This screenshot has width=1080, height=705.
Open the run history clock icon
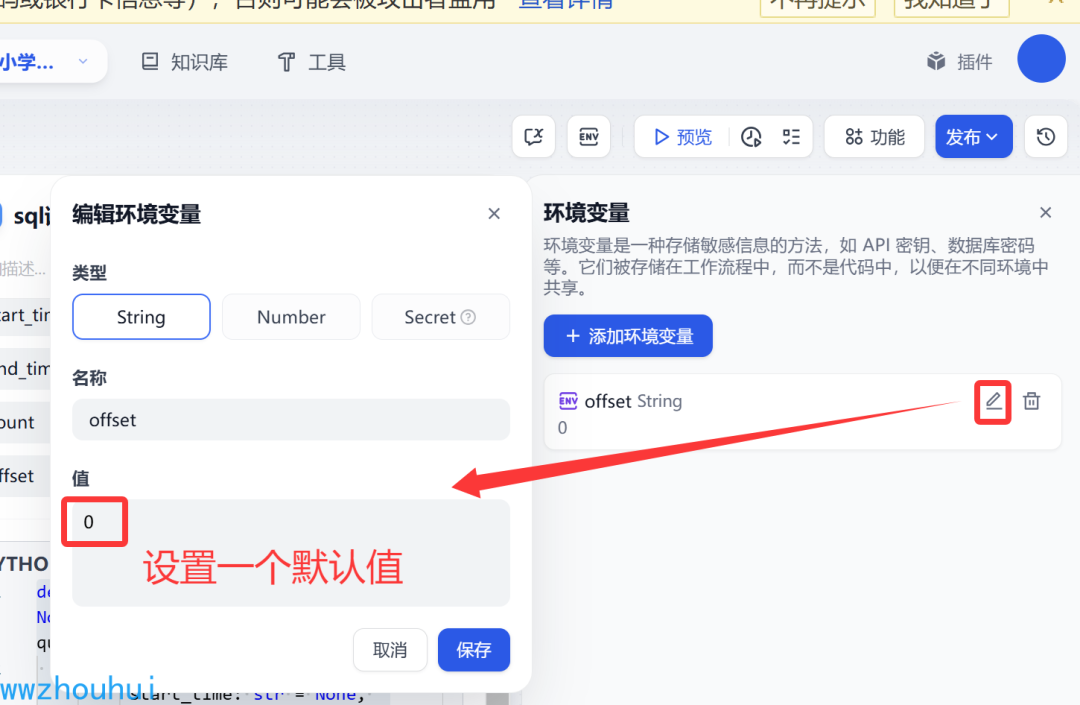click(x=751, y=137)
